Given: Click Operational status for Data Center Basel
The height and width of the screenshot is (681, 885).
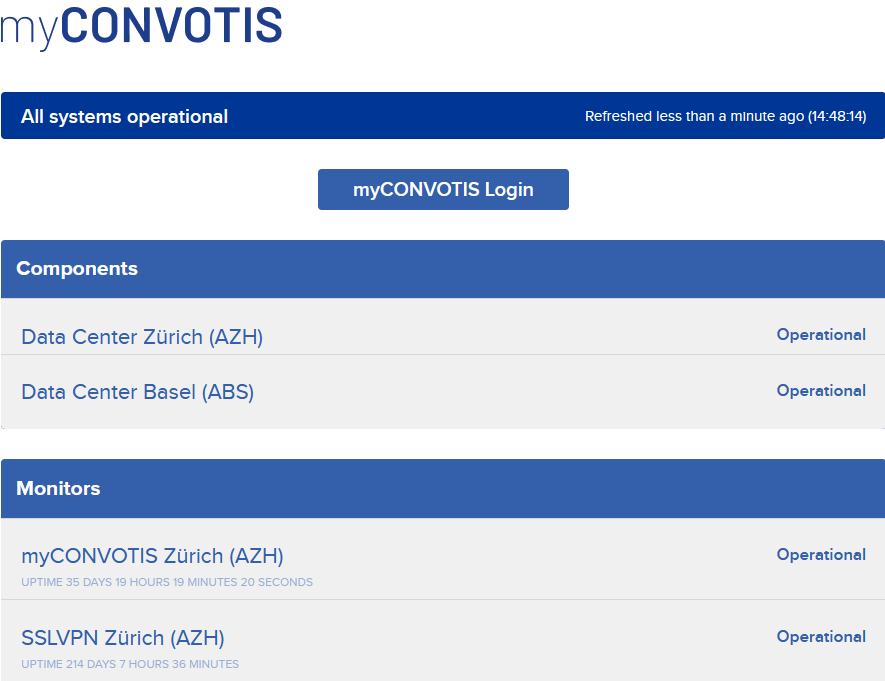Looking at the screenshot, I should pos(821,391).
